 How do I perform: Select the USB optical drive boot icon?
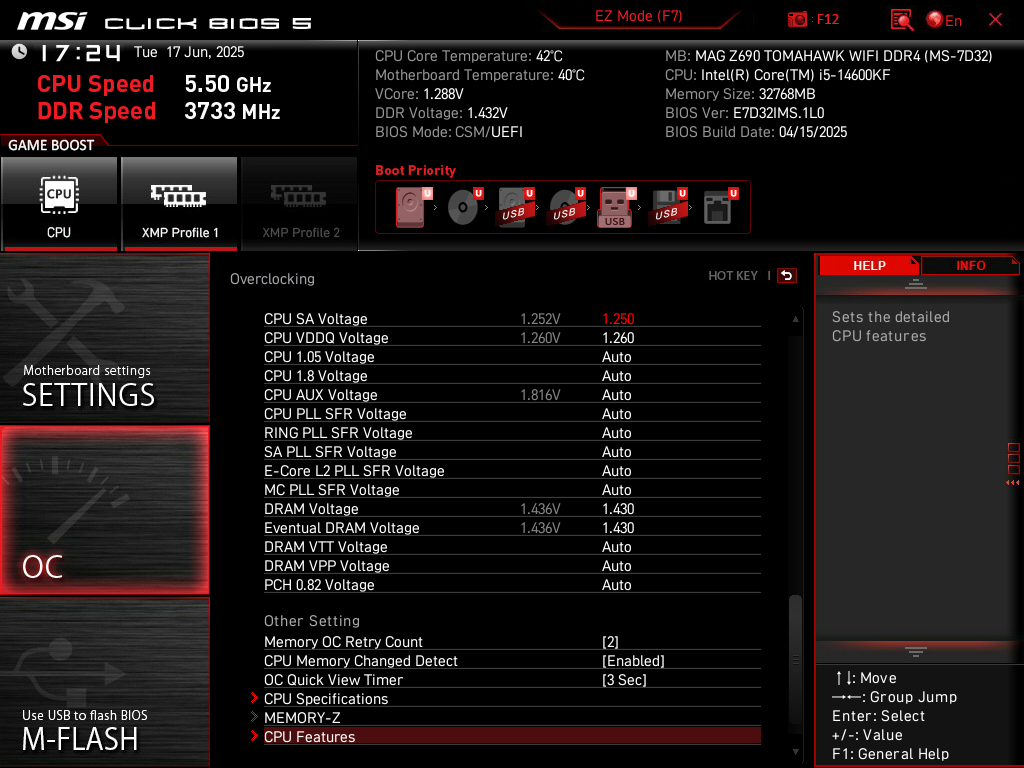point(566,207)
